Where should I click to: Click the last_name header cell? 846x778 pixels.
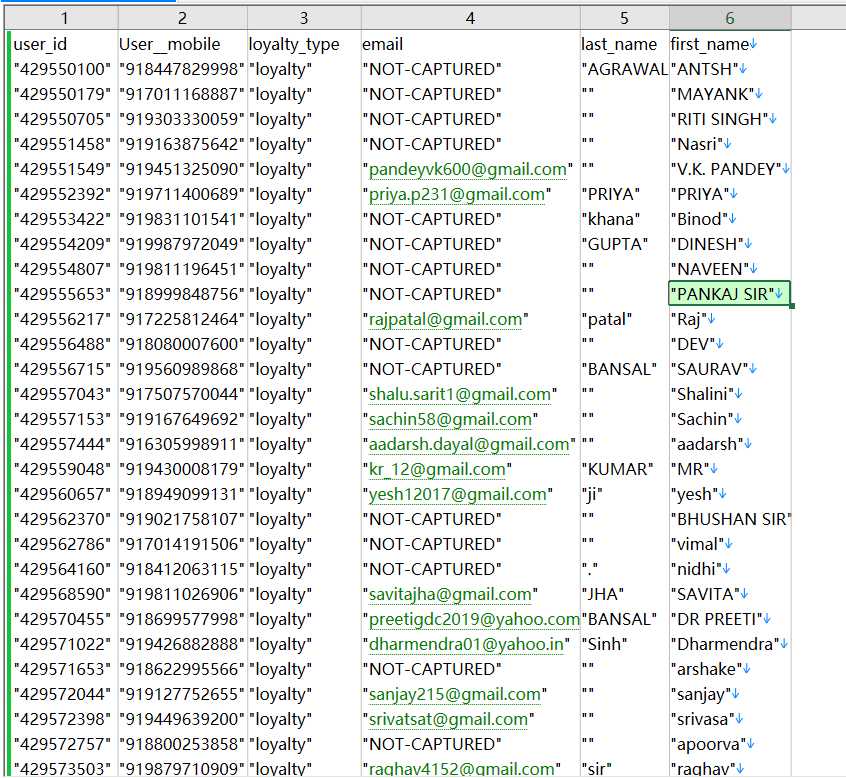(625, 44)
